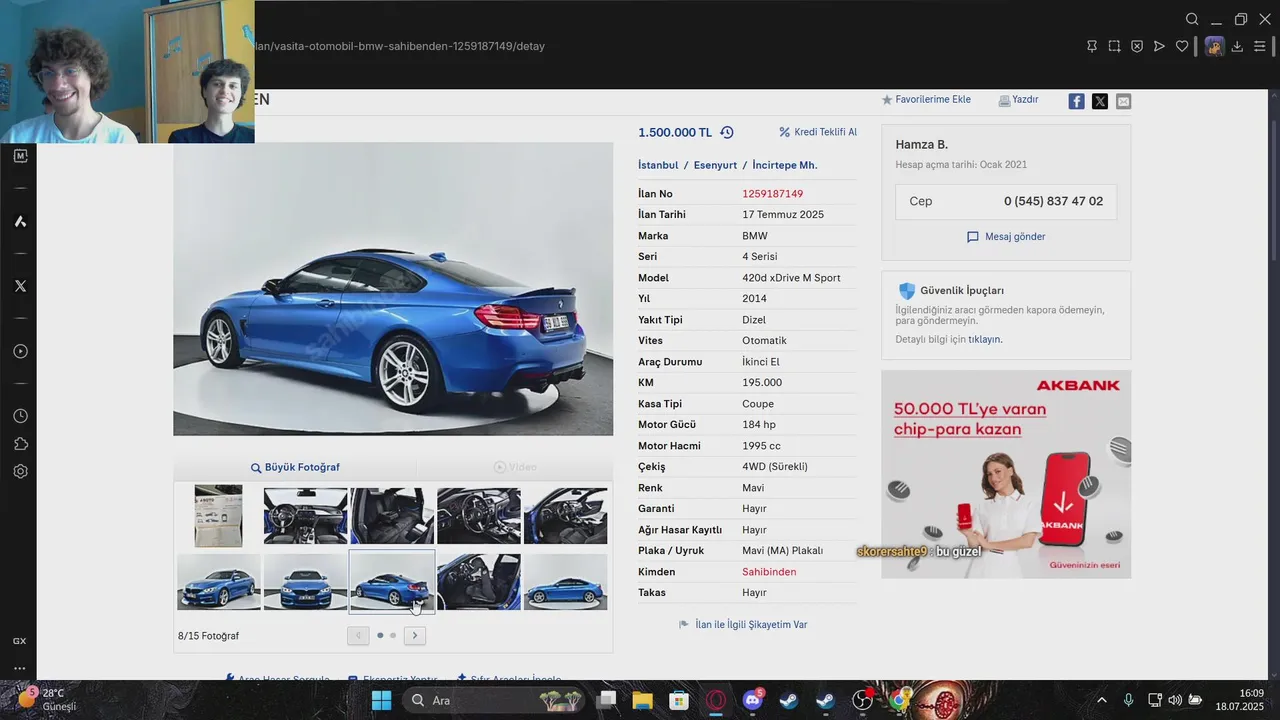Switch to the Video tab
The height and width of the screenshot is (720, 1280).
coord(515,467)
